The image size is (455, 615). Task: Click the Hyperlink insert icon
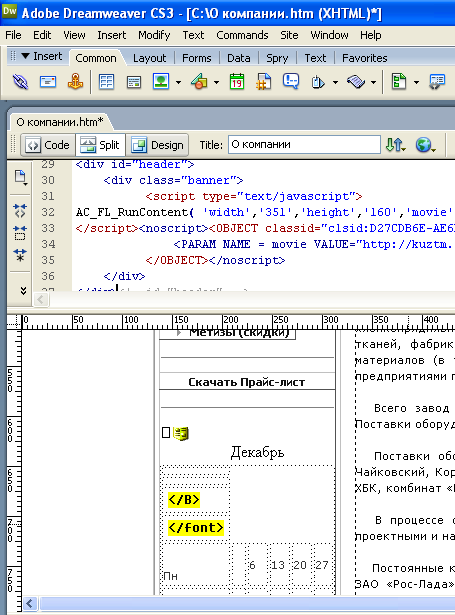pos(20,82)
